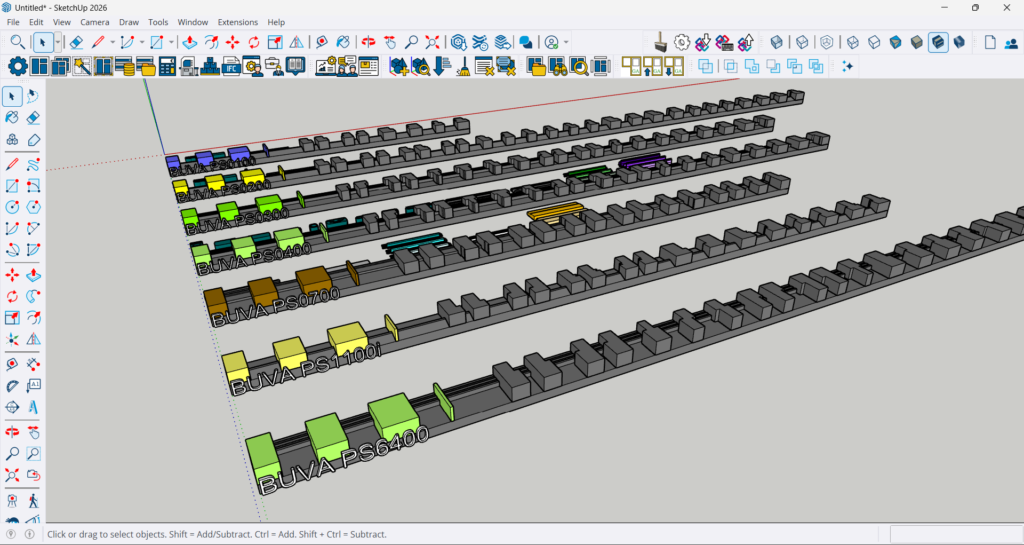The height and width of the screenshot is (545, 1024).
Task: Activate the Orbit tool in top toolbar
Action: [368, 42]
